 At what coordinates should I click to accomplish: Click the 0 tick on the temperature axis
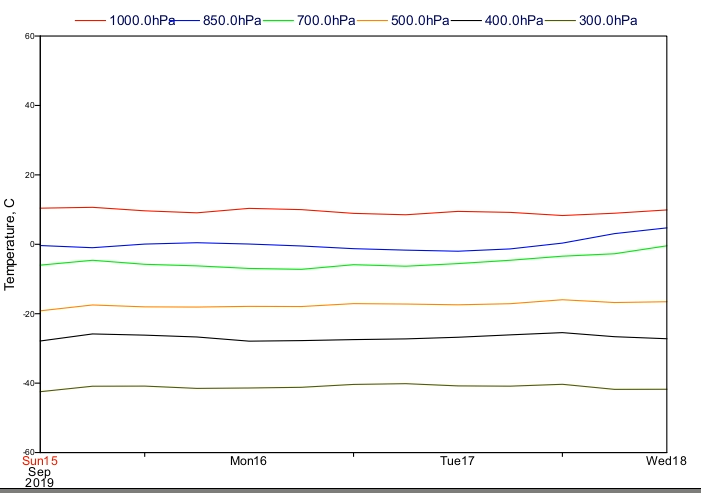click(x=32, y=244)
